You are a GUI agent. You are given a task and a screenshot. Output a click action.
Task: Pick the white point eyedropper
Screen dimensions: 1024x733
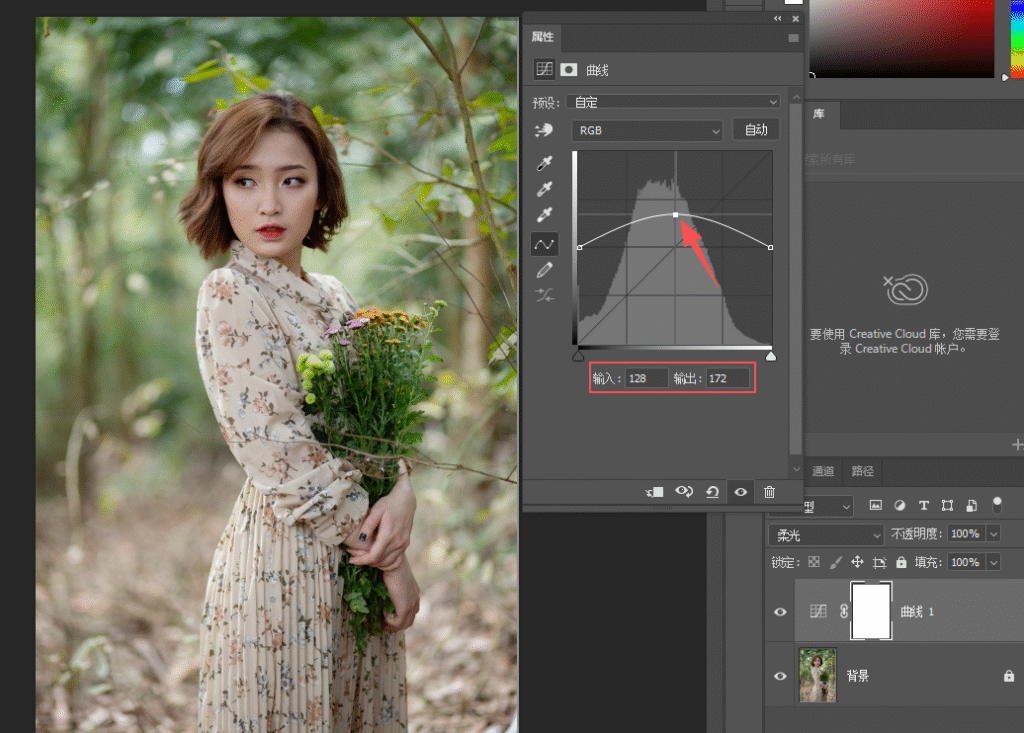point(544,215)
